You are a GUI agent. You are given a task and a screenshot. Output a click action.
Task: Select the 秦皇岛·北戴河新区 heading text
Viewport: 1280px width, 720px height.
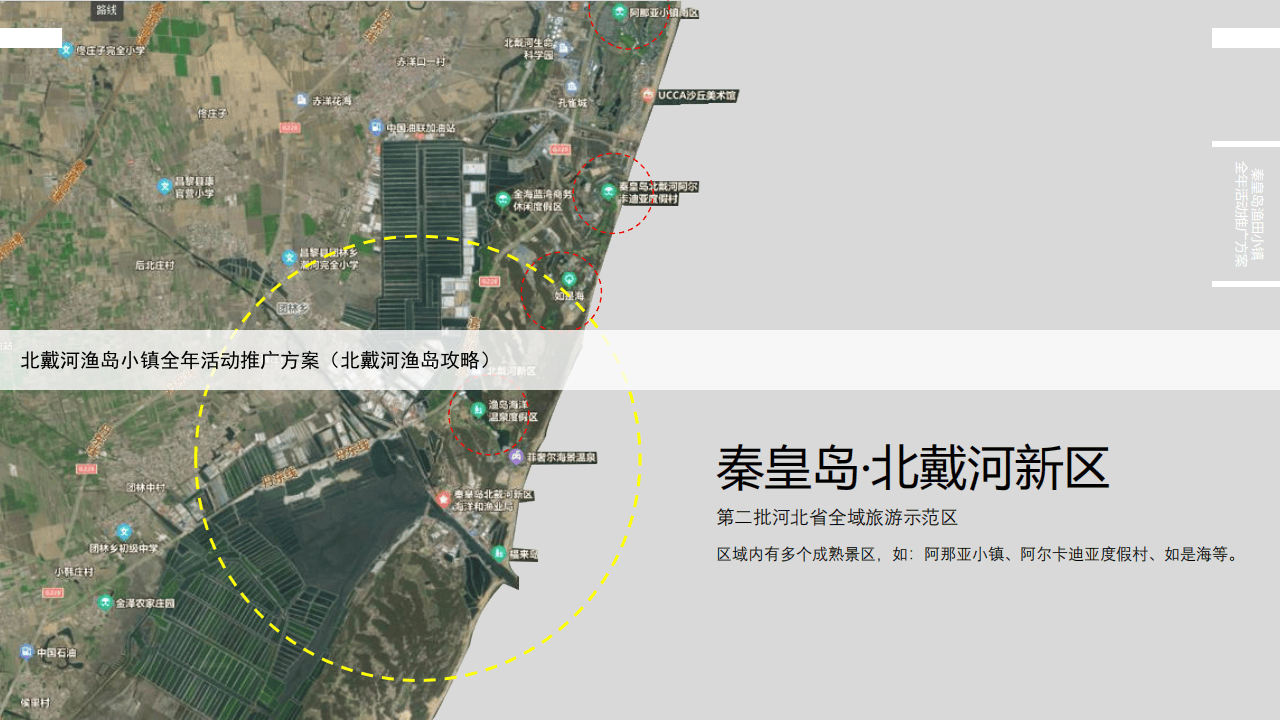coord(912,468)
